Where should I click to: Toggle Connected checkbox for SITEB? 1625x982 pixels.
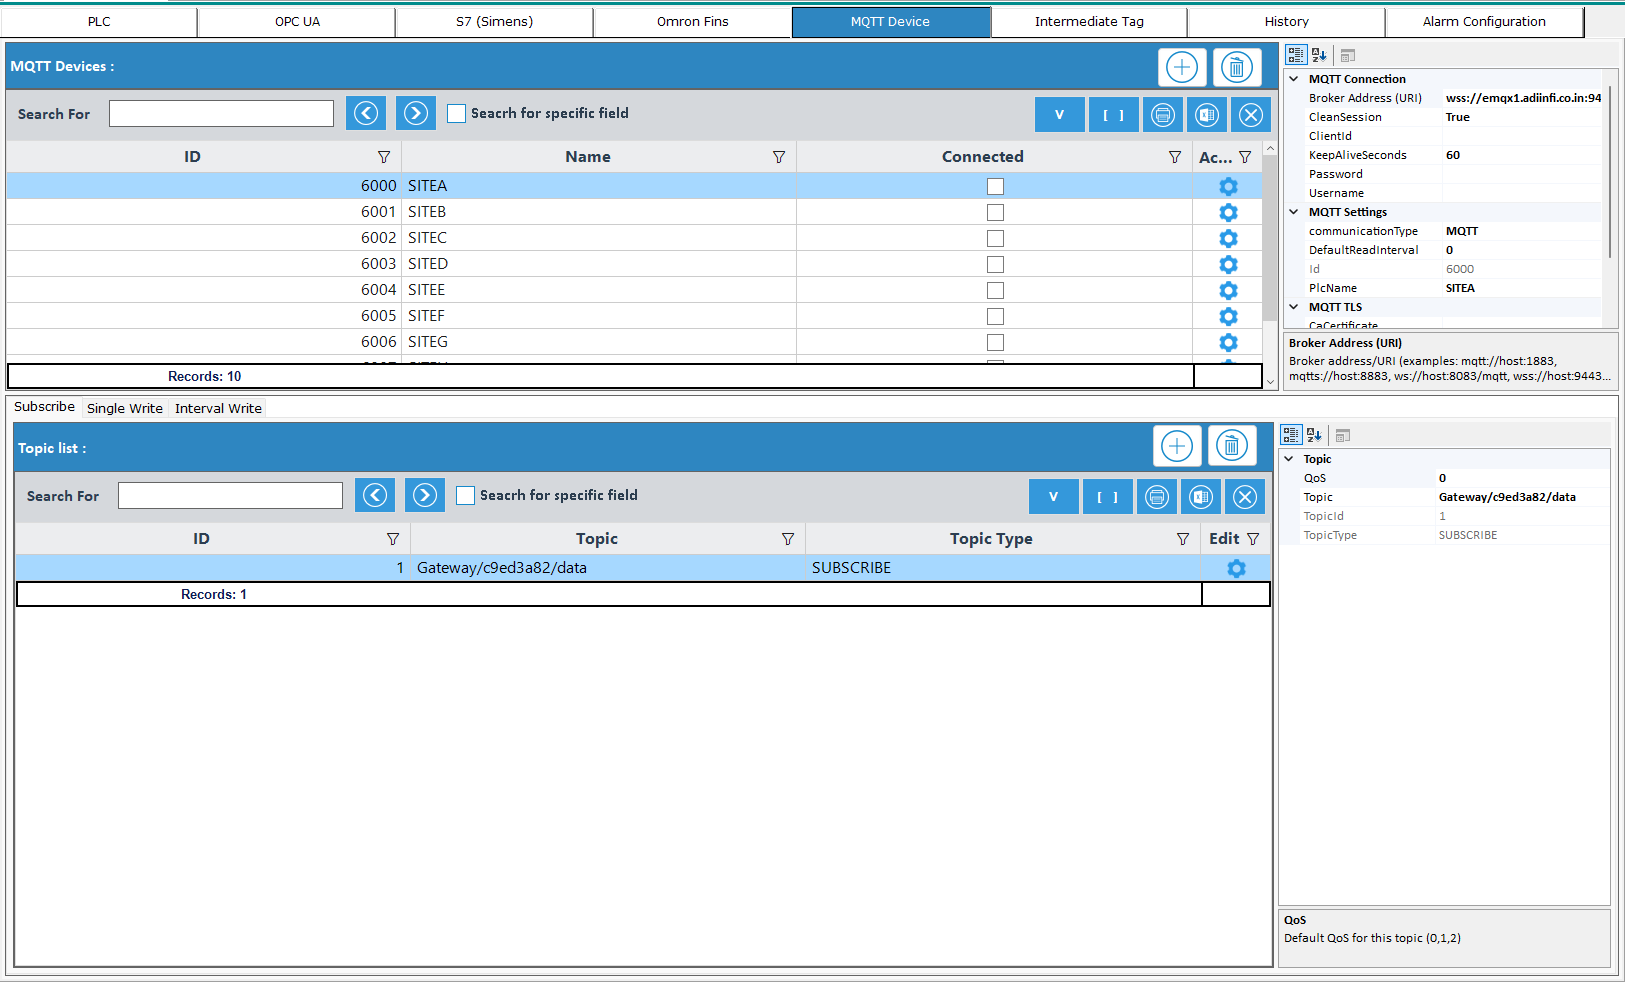[995, 212]
